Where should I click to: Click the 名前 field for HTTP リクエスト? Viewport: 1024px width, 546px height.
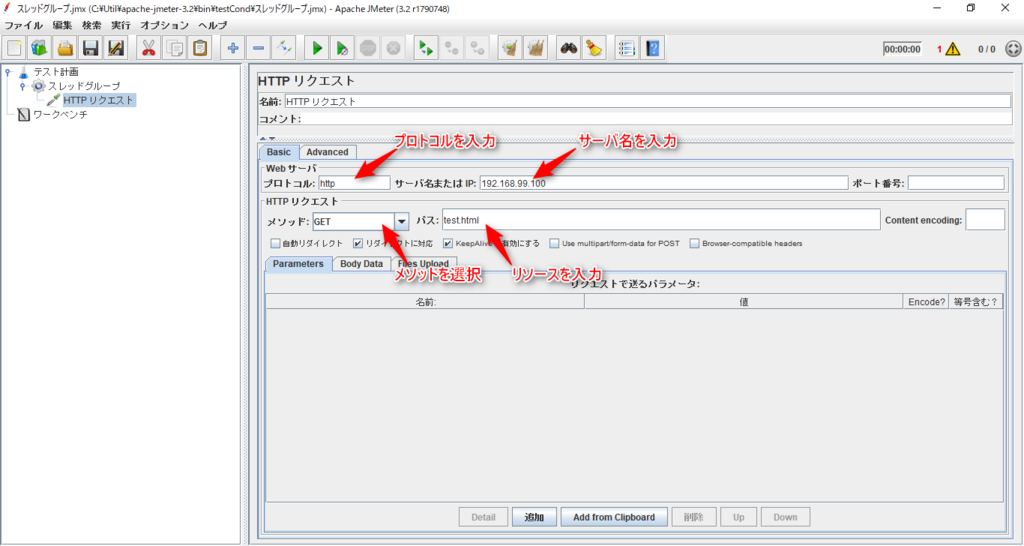[x=648, y=101]
